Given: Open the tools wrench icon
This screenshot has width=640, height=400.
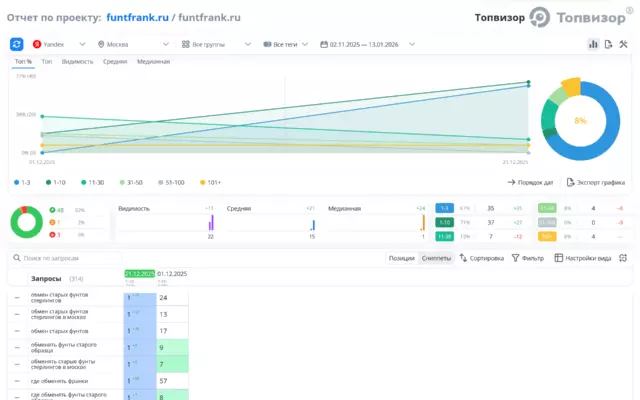Looking at the screenshot, I should 623,44.
